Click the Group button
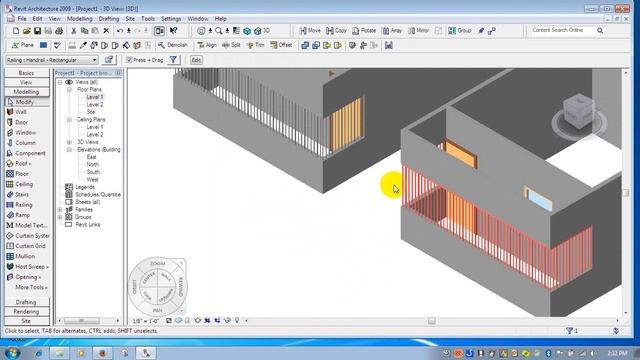 pos(460,31)
